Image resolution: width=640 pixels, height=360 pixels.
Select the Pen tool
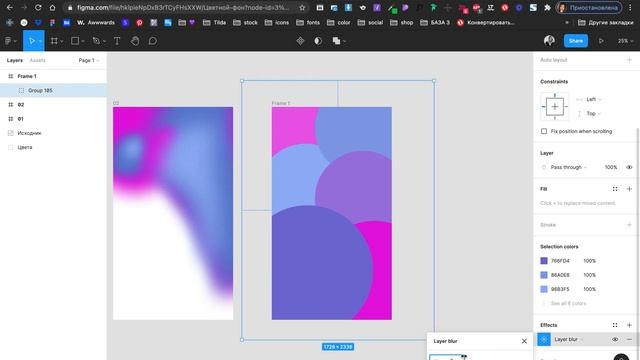[x=96, y=41]
